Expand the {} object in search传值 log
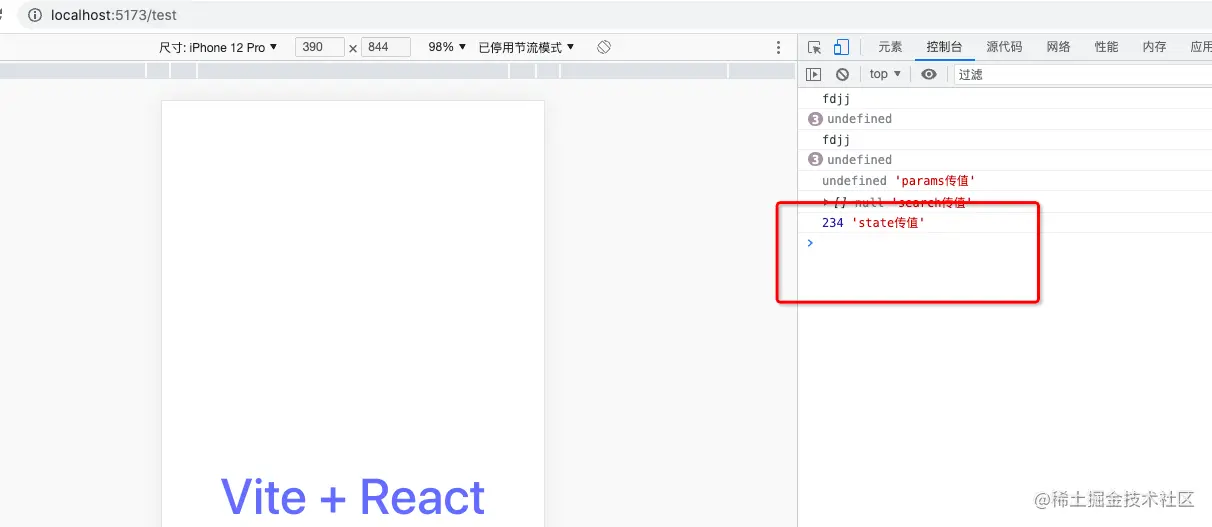Viewport: 1212px width, 527px height. coord(826,202)
